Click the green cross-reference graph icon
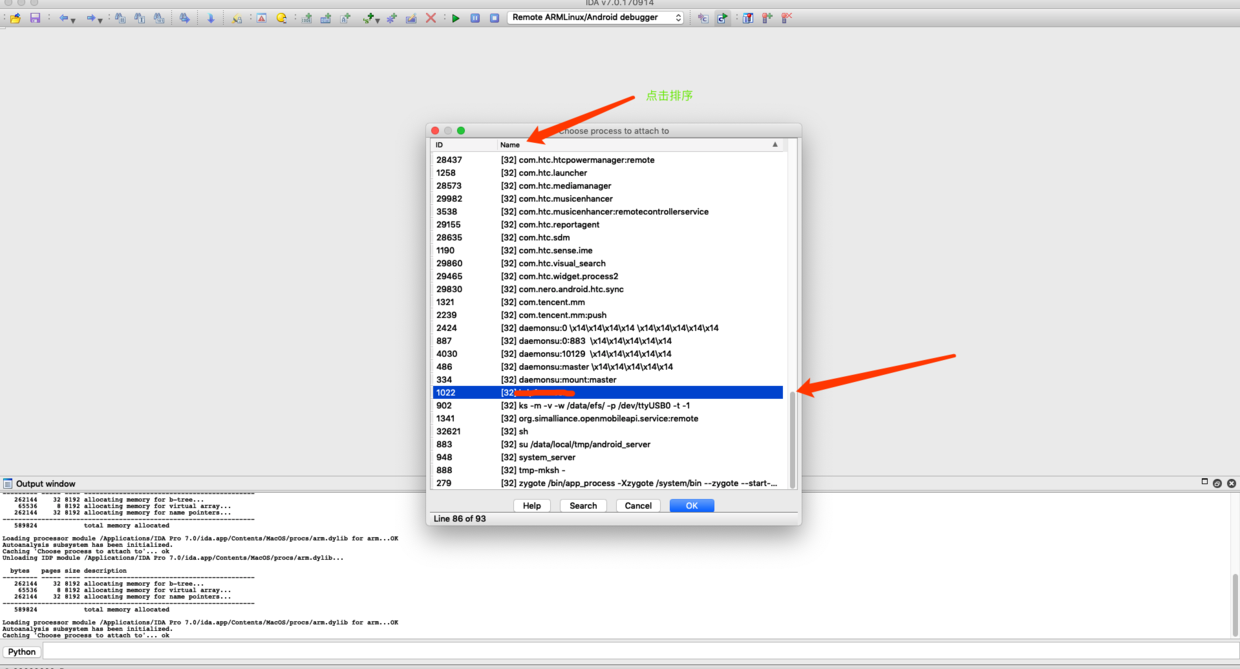The image size is (1240, 669). [369, 18]
